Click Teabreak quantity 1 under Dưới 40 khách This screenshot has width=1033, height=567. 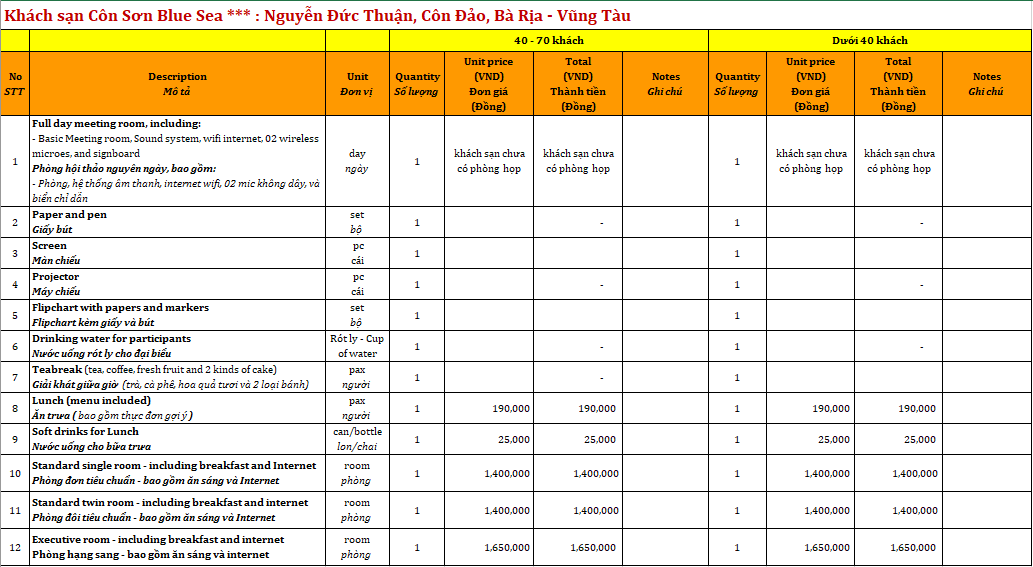click(737, 377)
